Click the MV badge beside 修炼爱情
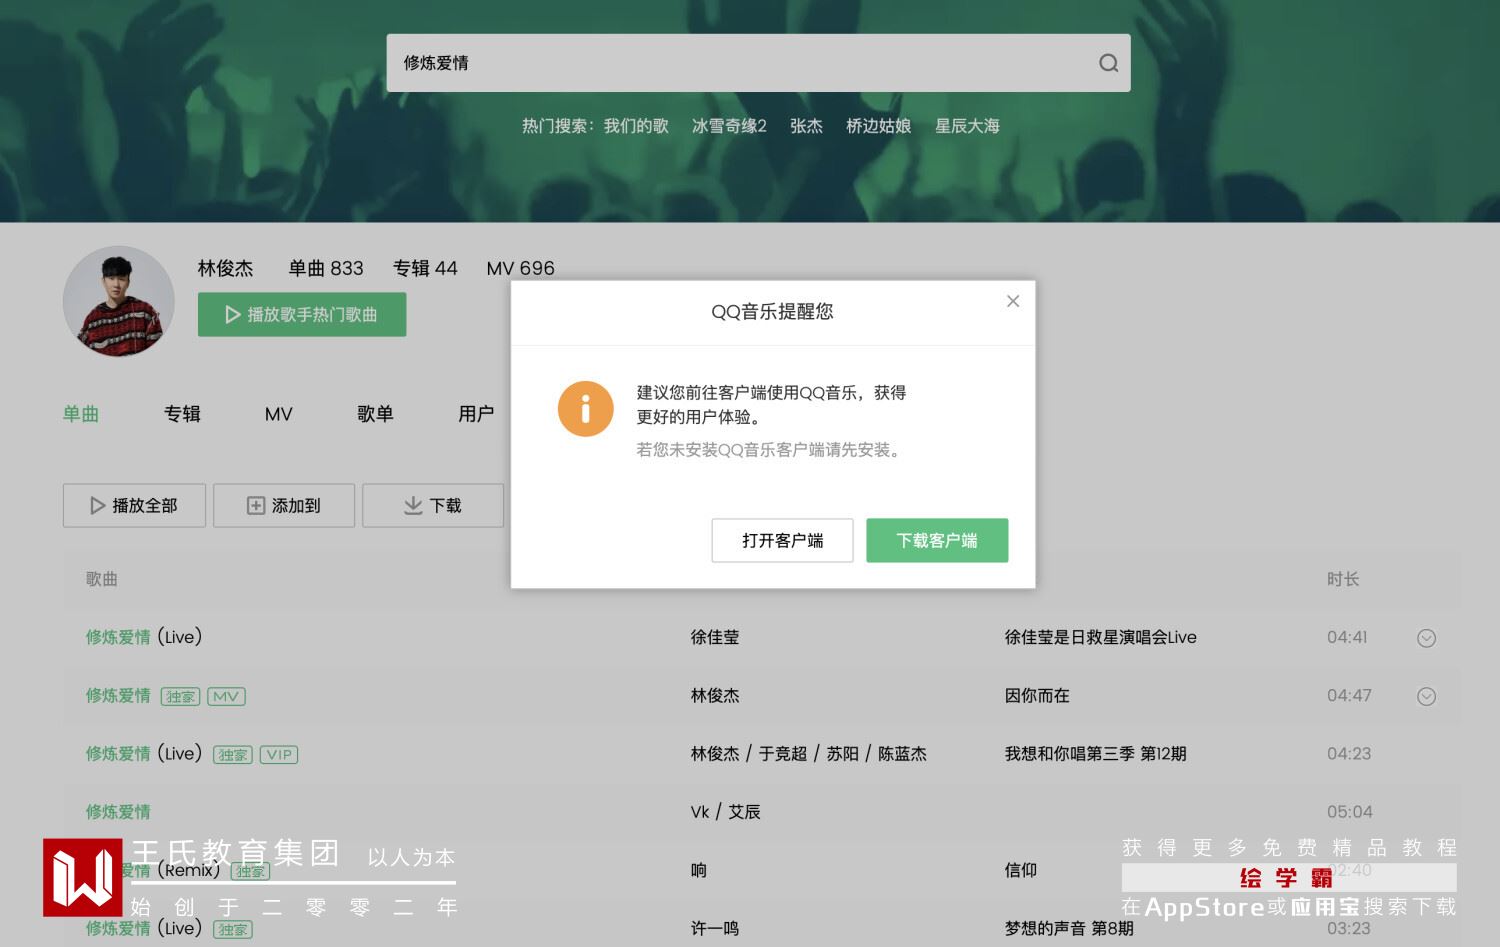Viewport: 1500px width, 947px height. 226,696
